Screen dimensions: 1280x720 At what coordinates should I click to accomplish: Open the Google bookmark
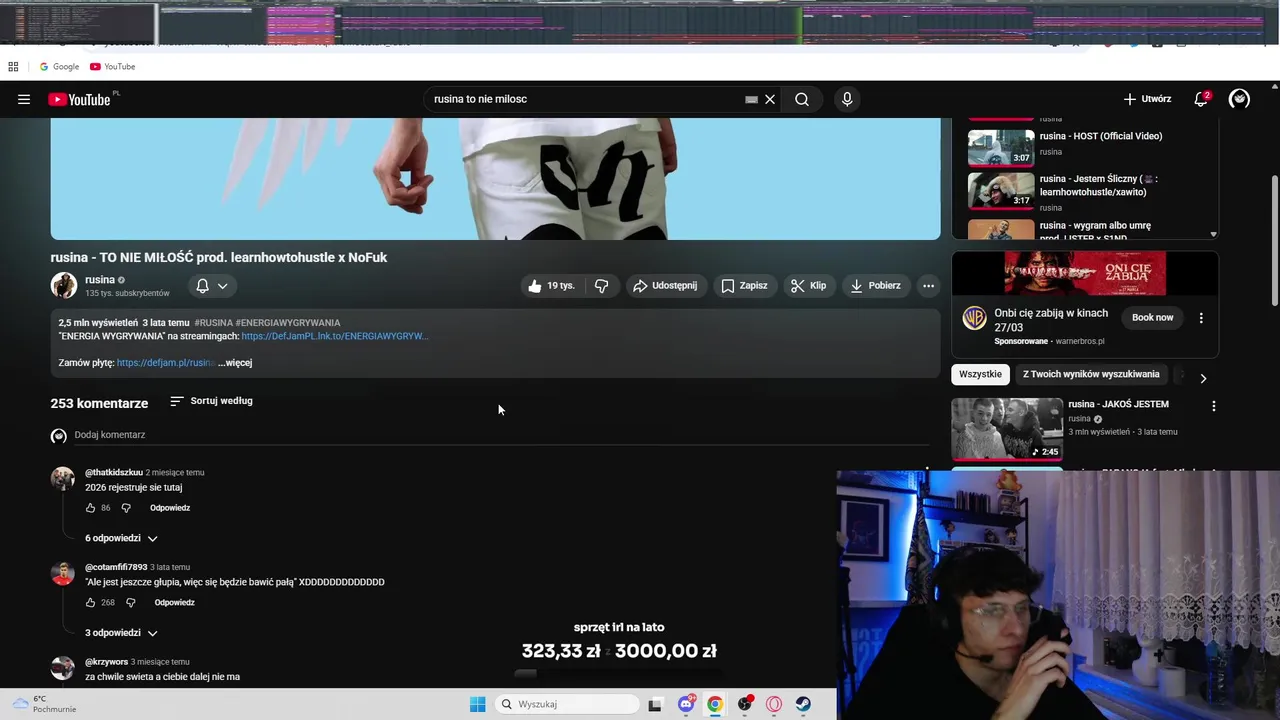pos(59,67)
